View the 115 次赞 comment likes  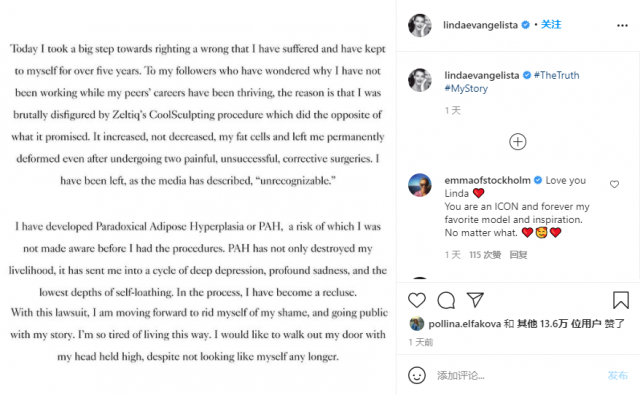click(485, 255)
